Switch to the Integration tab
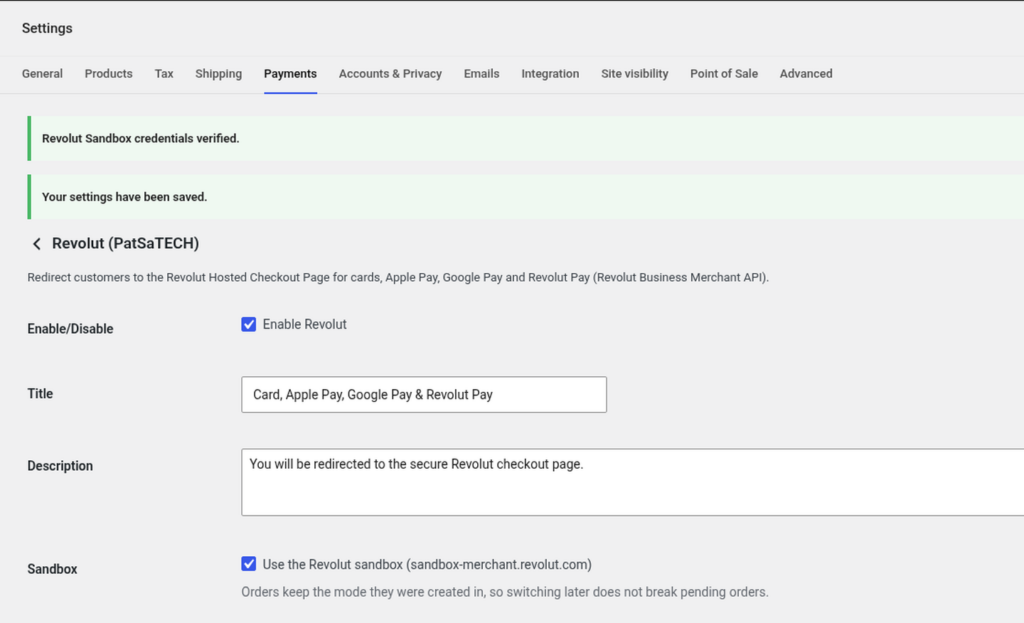The height and width of the screenshot is (623, 1024). (550, 74)
